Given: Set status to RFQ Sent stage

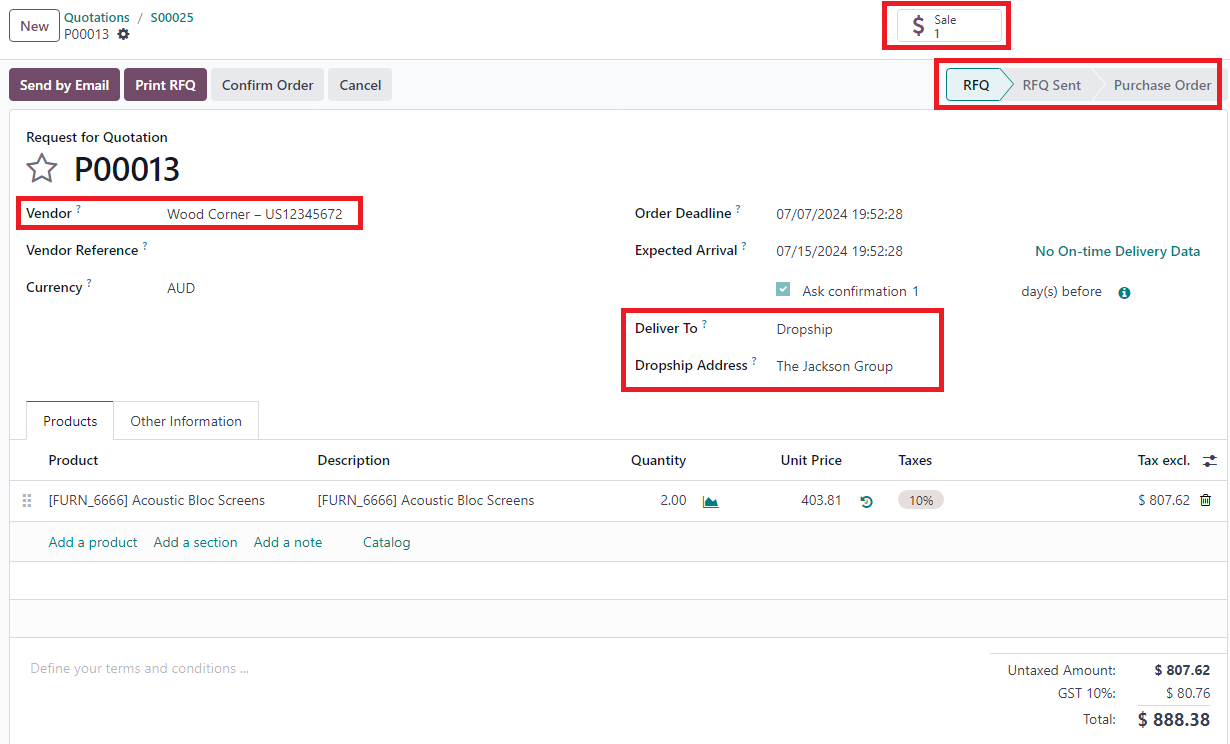Looking at the screenshot, I should point(1051,85).
